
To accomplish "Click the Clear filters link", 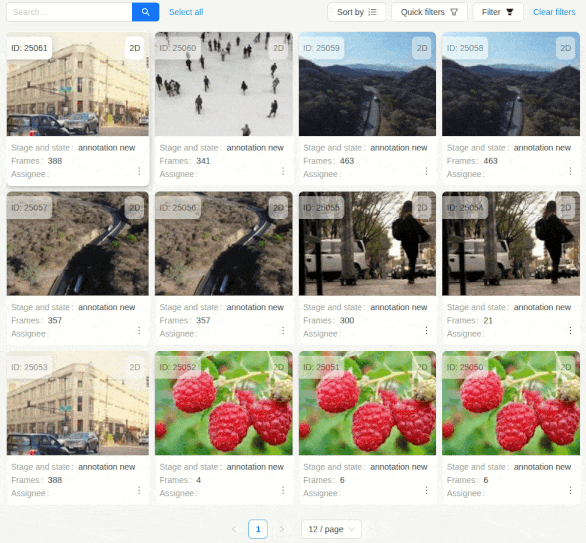I will coord(554,12).
